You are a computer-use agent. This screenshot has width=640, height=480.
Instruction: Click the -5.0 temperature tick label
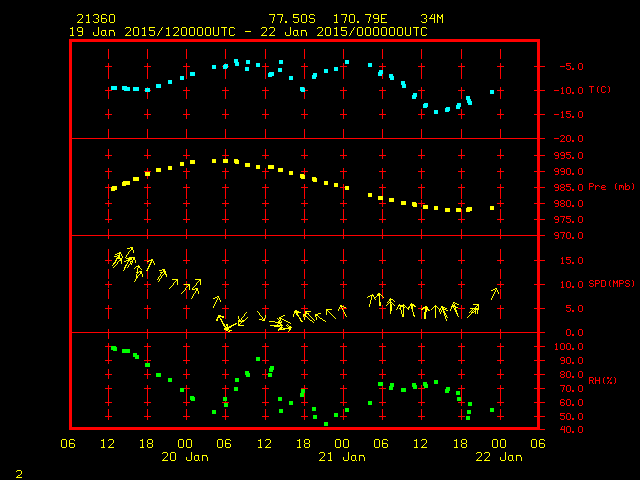click(571, 67)
